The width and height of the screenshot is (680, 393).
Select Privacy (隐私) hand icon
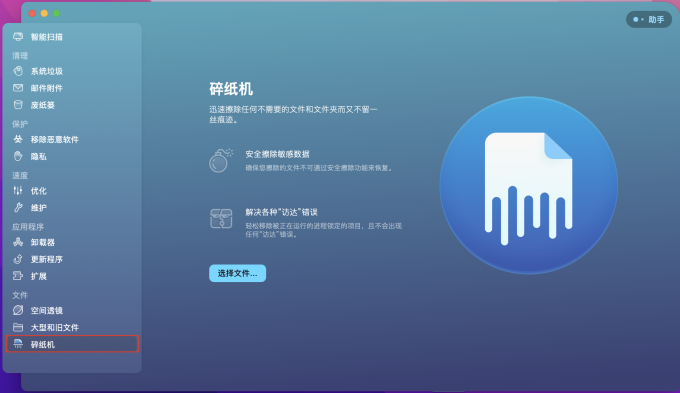(x=18, y=156)
